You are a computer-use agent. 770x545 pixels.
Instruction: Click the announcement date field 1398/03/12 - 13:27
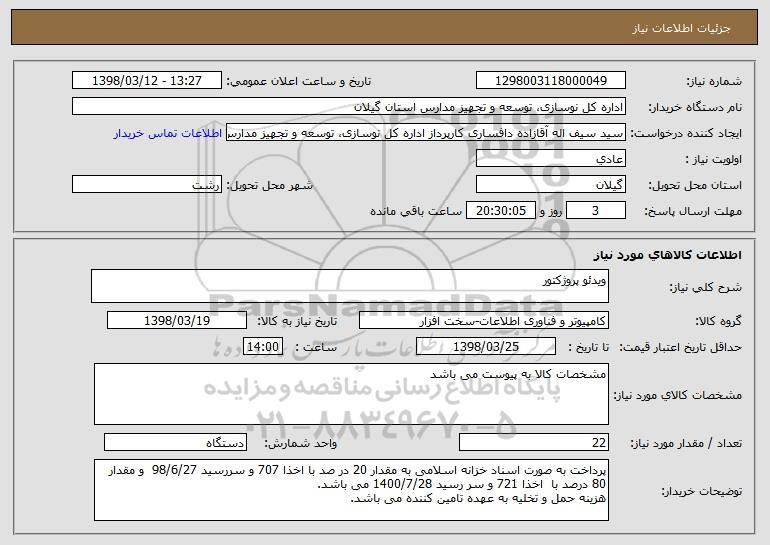[x=147, y=81]
